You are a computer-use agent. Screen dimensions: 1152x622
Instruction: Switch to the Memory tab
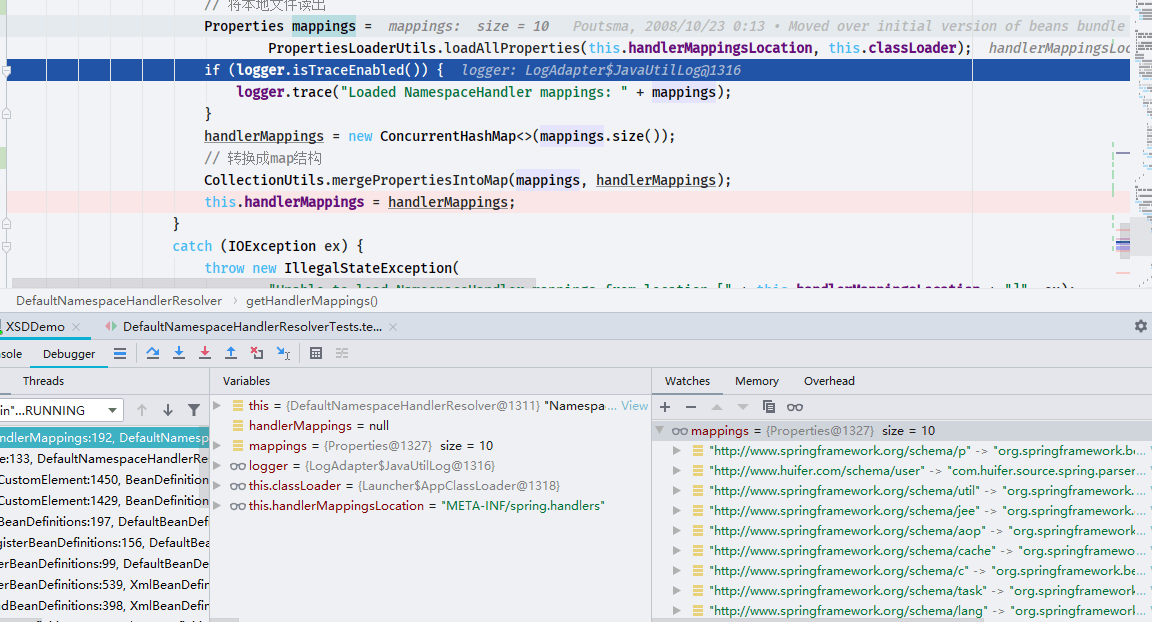point(756,381)
